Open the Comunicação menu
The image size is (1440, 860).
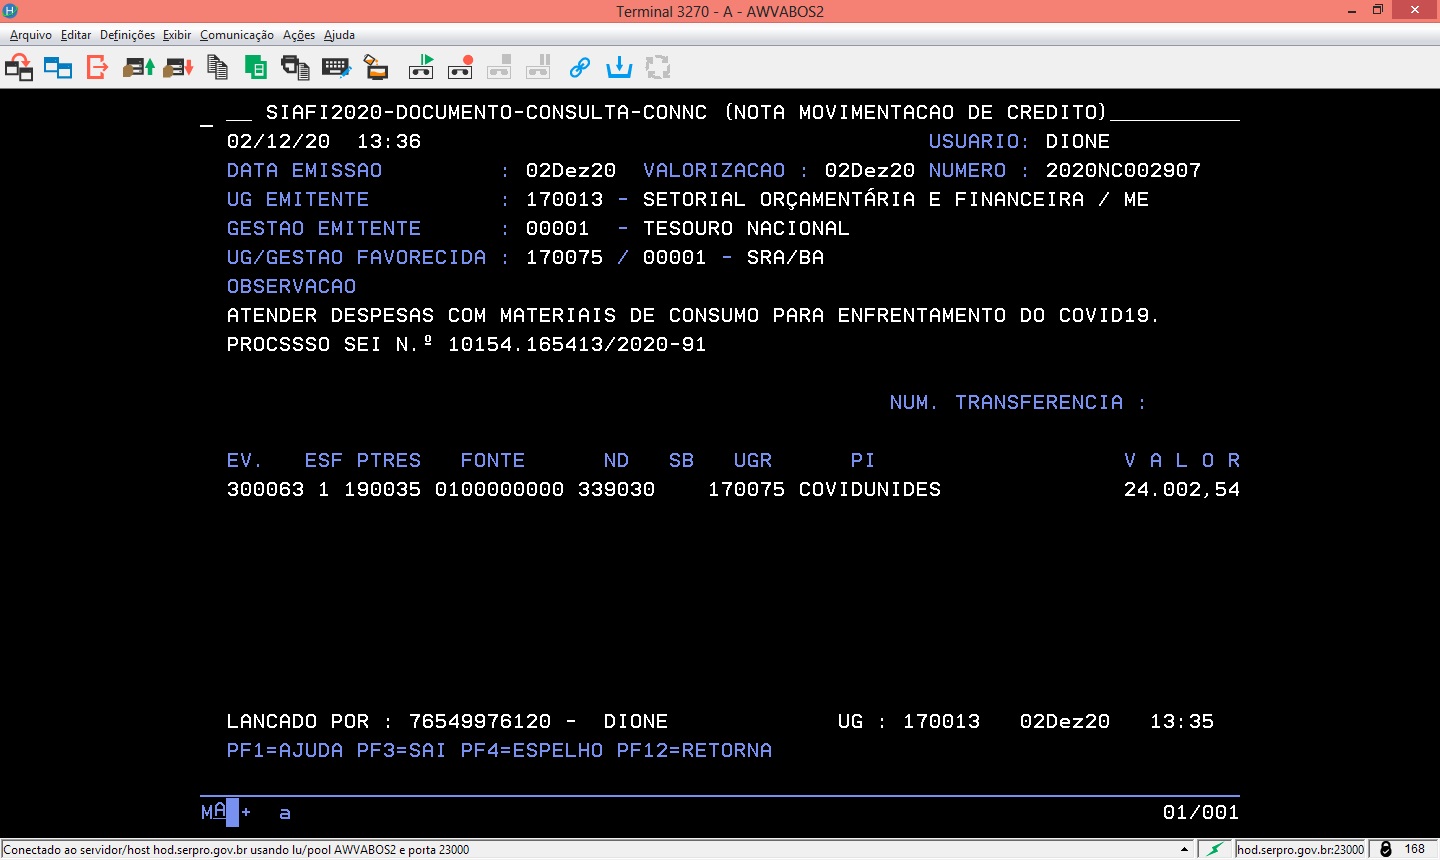point(237,35)
